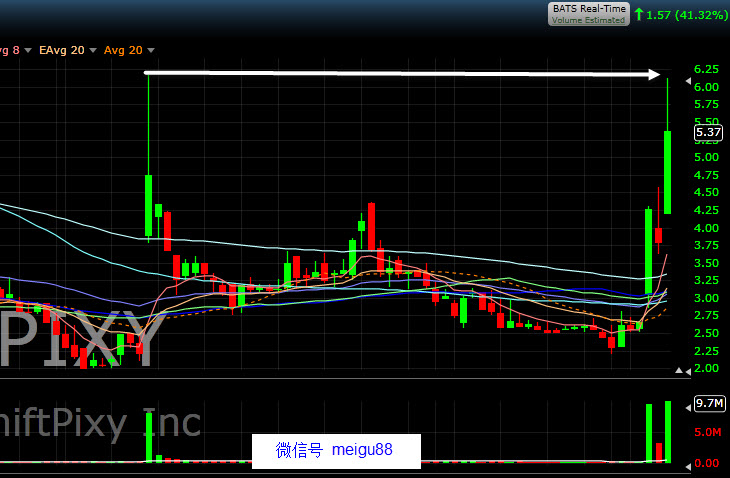
Task: Click the 2.00 price axis label
Action: point(706,368)
